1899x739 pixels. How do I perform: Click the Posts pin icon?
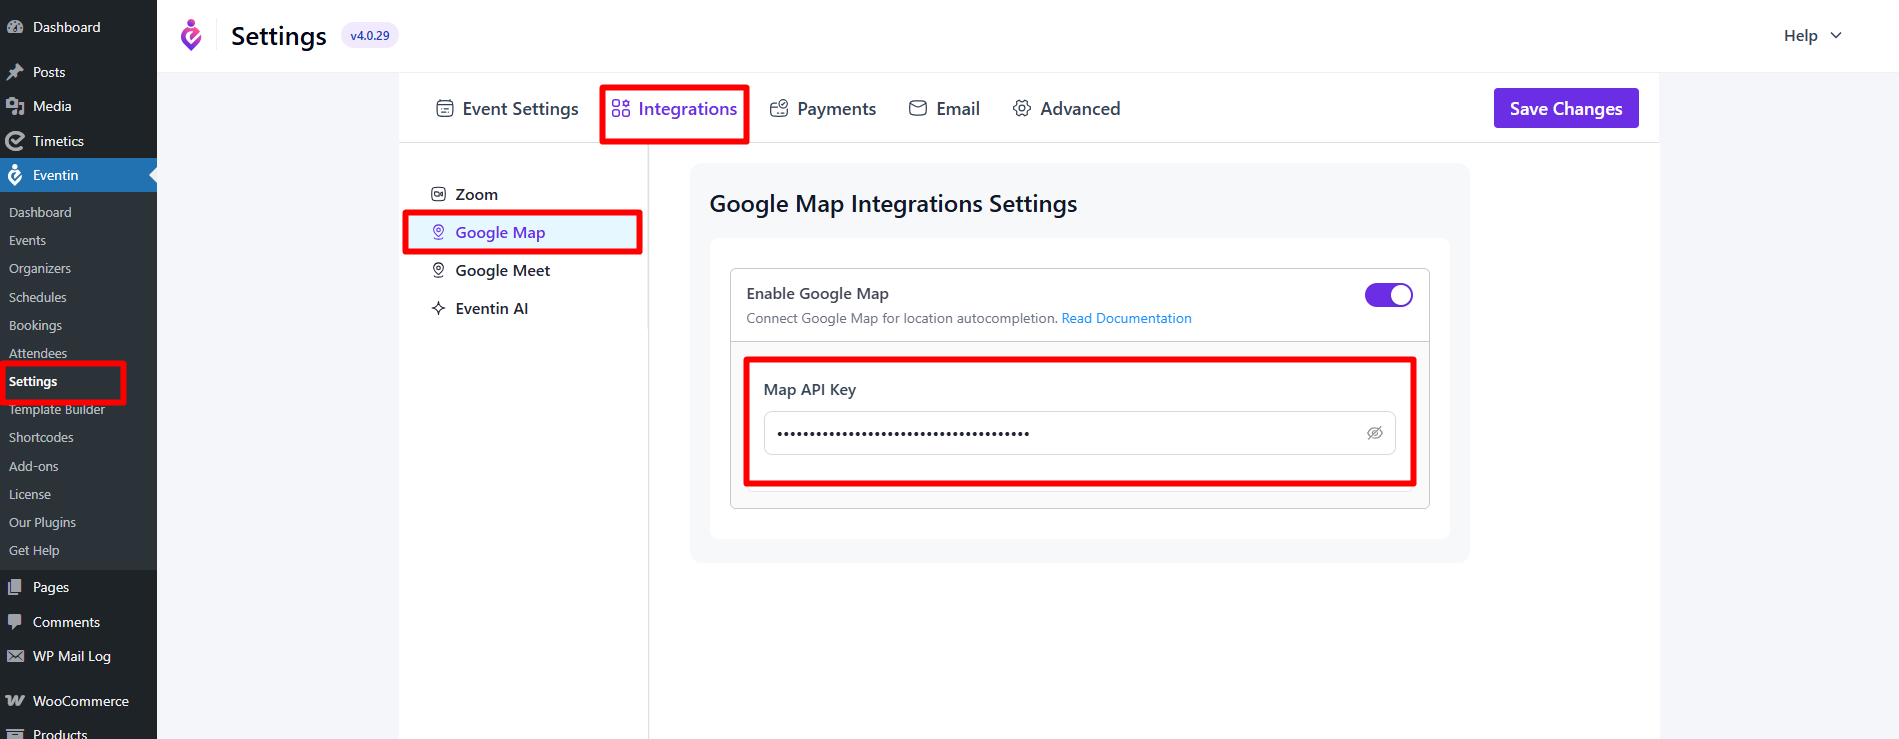click(x=15, y=72)
